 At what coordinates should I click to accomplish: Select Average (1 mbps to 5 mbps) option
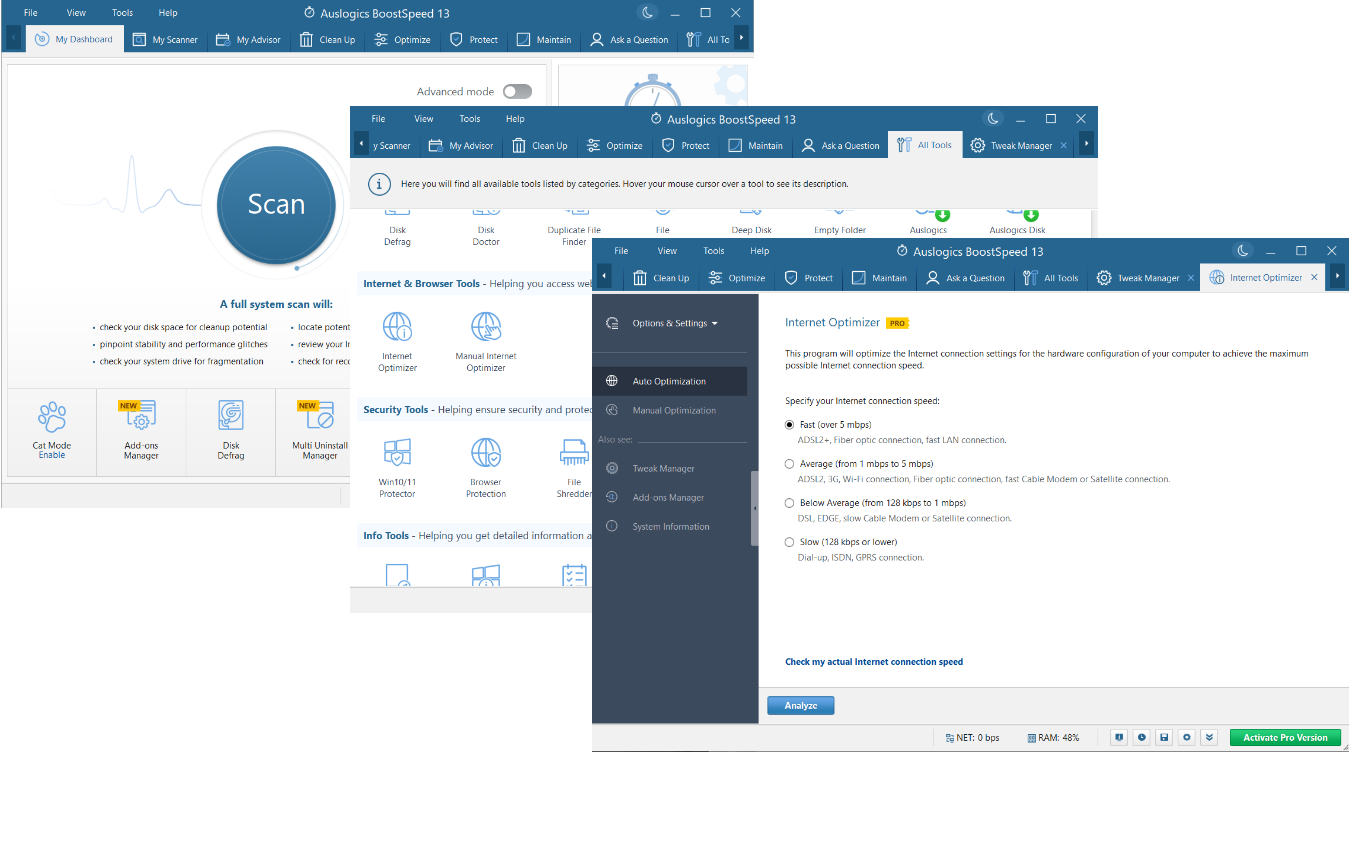click(x=790, y=464)
